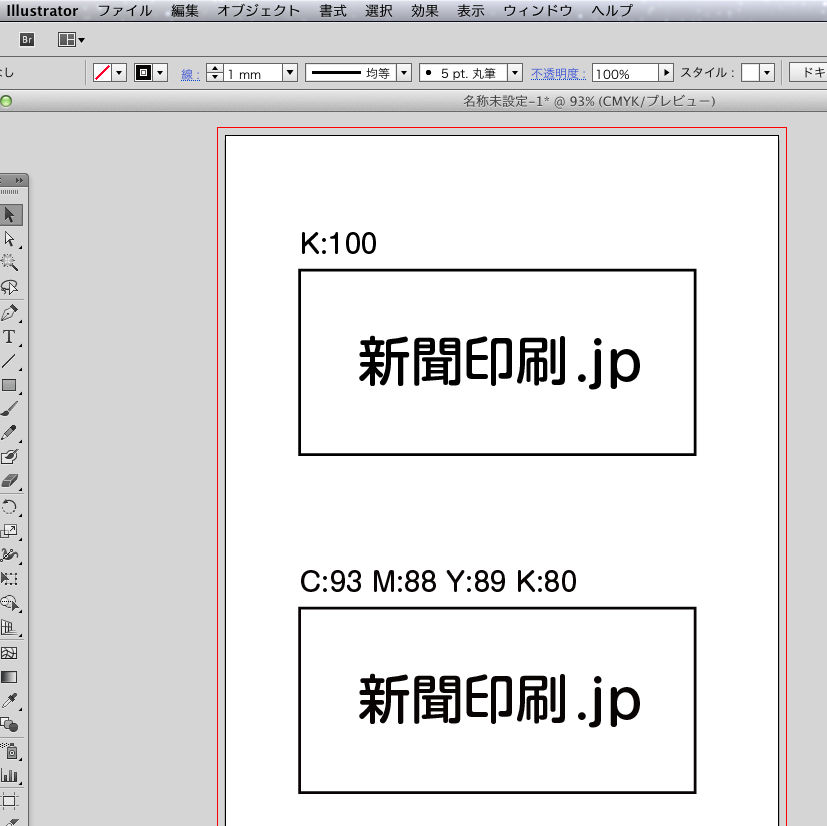The image size is (827, 826).
Task: Select the Artboard tool
Action: [10, 801]
